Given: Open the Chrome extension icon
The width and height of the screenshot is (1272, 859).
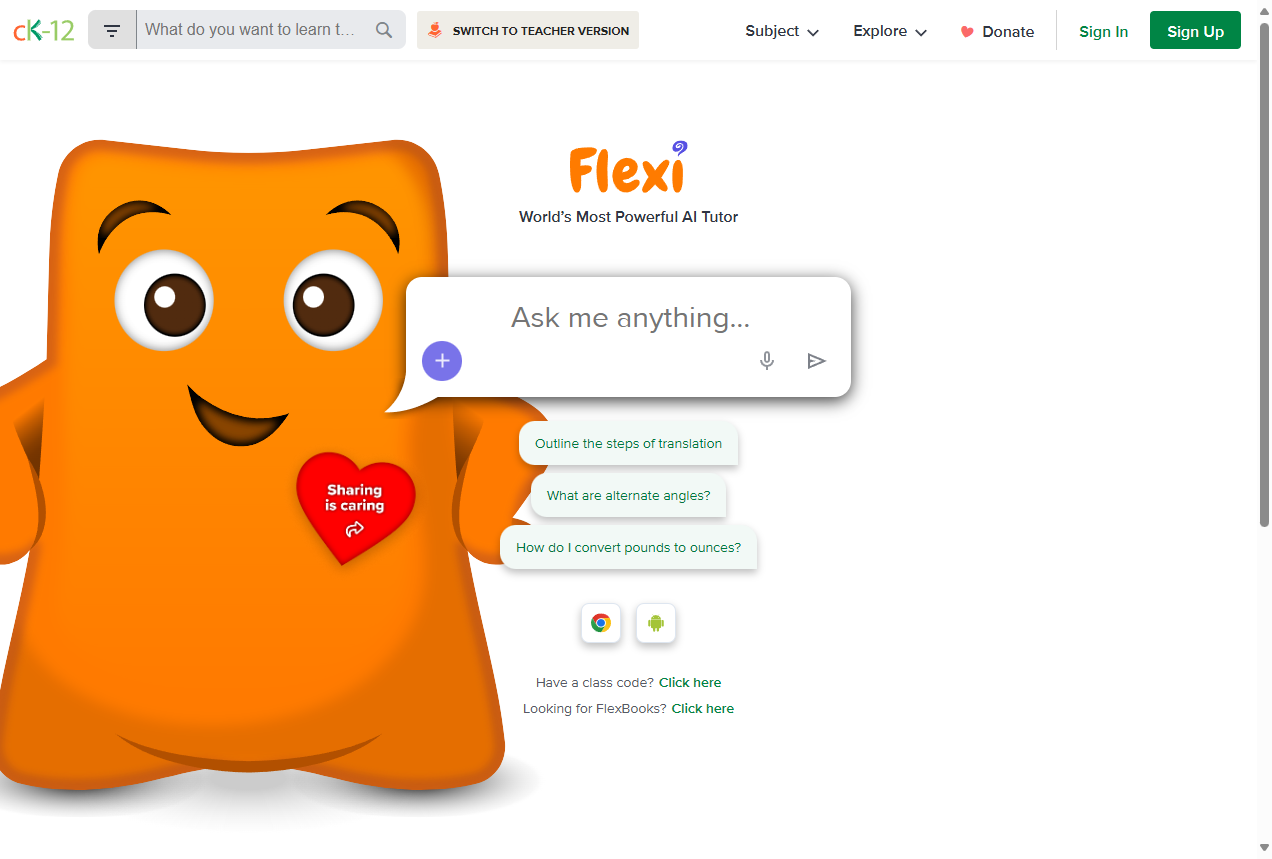Looking at the screenshot, I should point(601,623).
